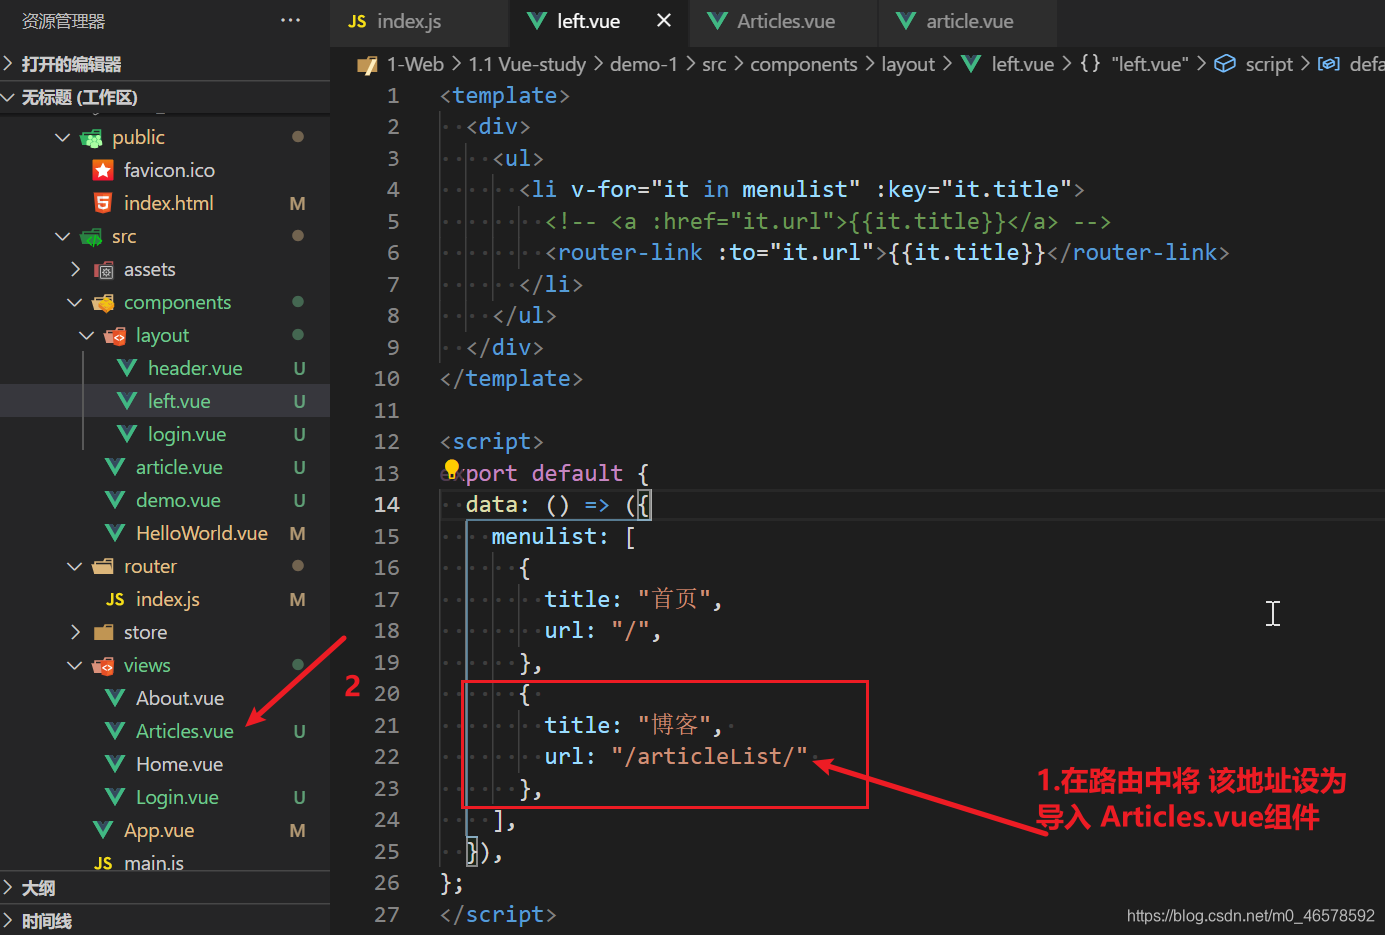Close the left.vue editor tab
The height and width of the screenshot is (935, 1385).
[x=664, y=20]
